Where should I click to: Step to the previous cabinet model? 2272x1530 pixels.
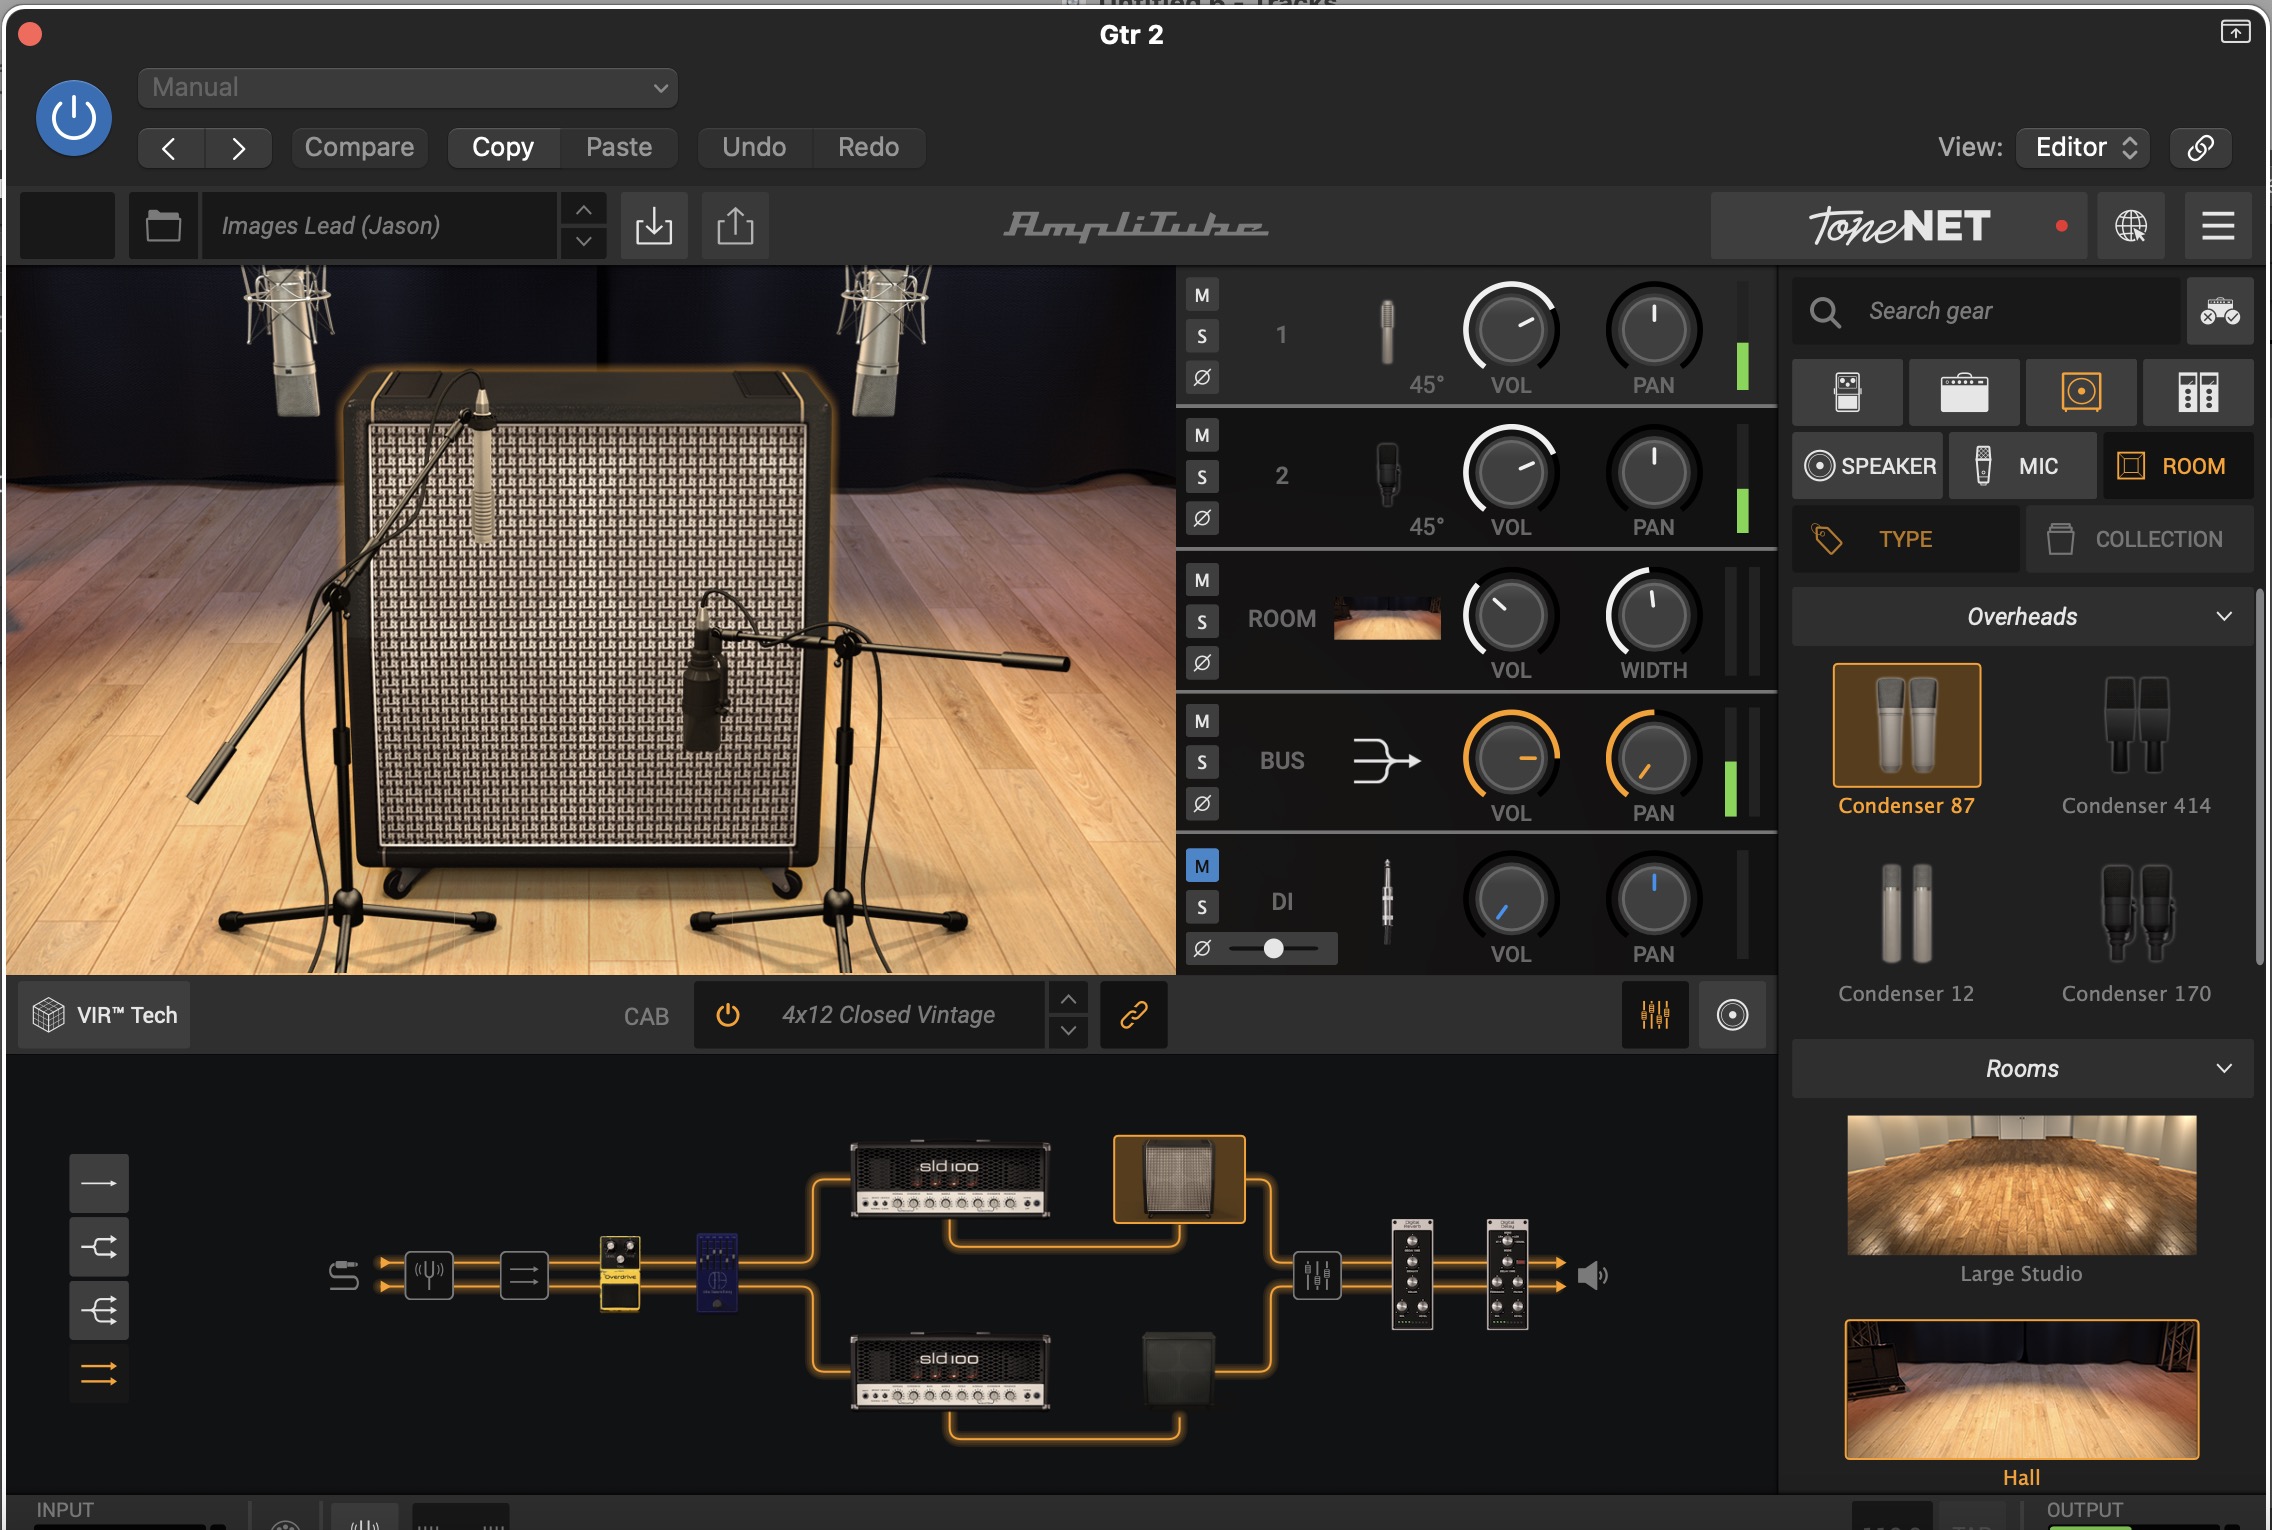click(x=1068, y=999)
